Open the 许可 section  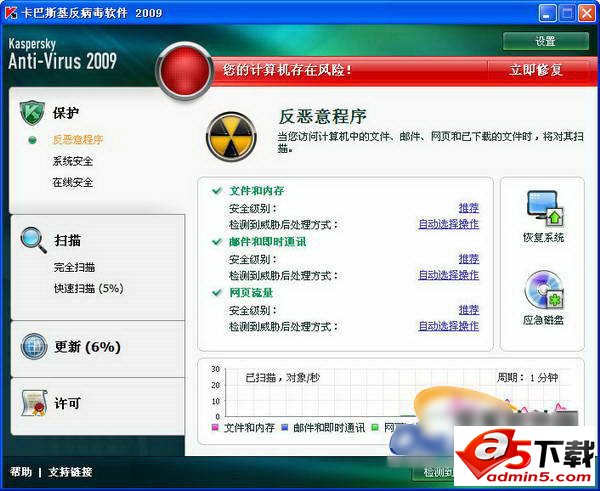(x=67, y=403)
